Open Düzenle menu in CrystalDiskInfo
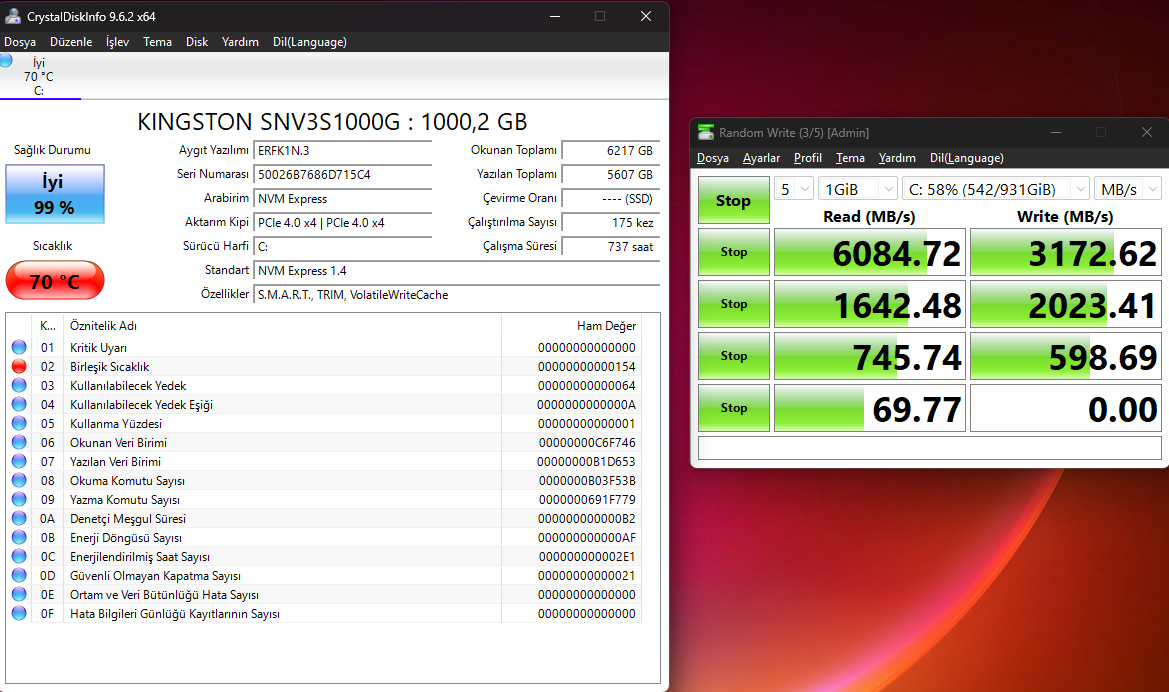1169x692 pixels. [71, 42]
